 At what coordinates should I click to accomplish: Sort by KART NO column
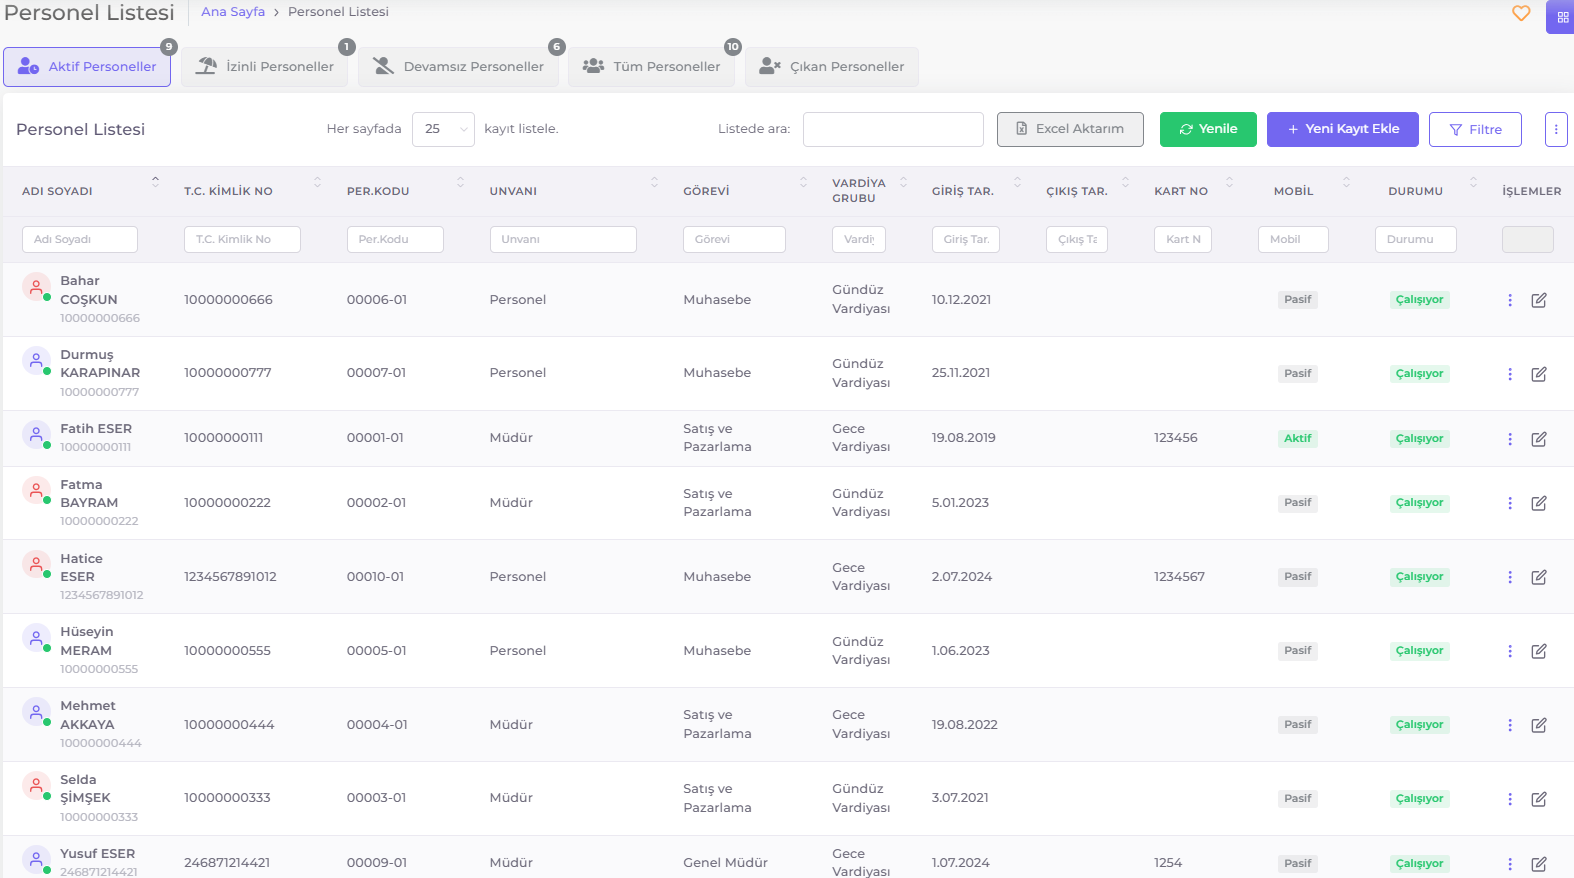tap(1229, 182)
